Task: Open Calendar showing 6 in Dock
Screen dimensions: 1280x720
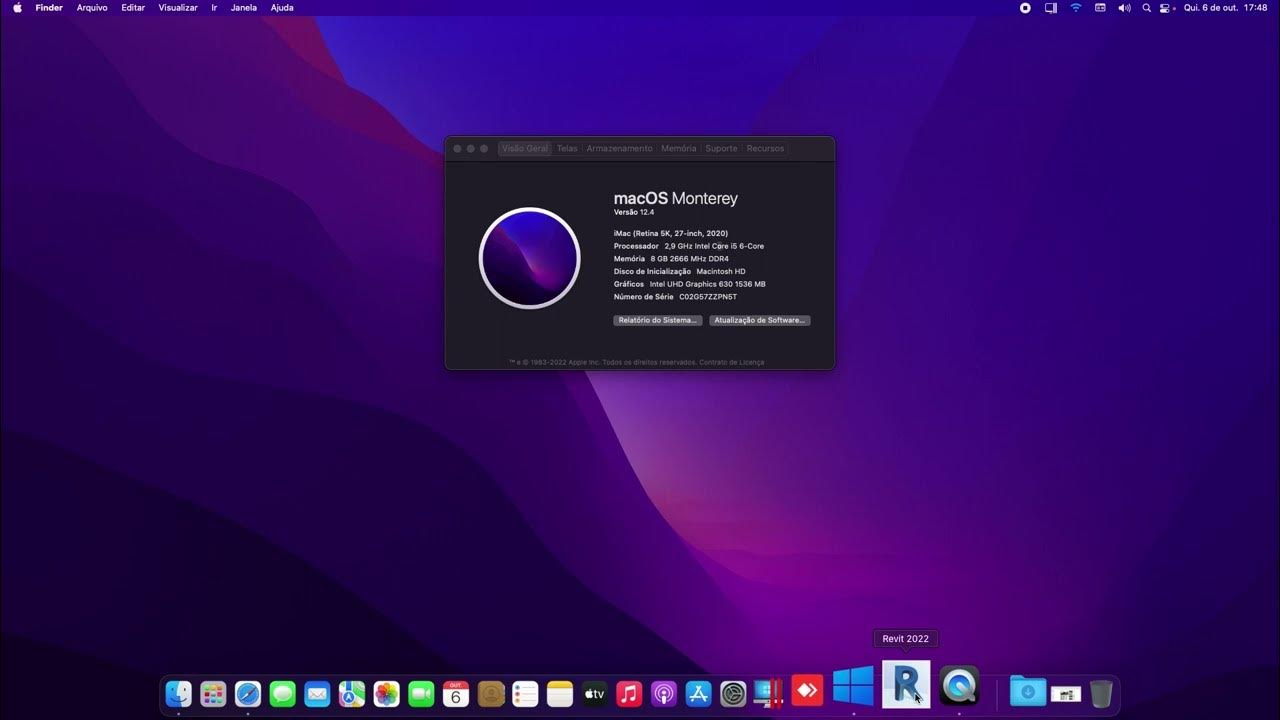Action: coord(456,693)
